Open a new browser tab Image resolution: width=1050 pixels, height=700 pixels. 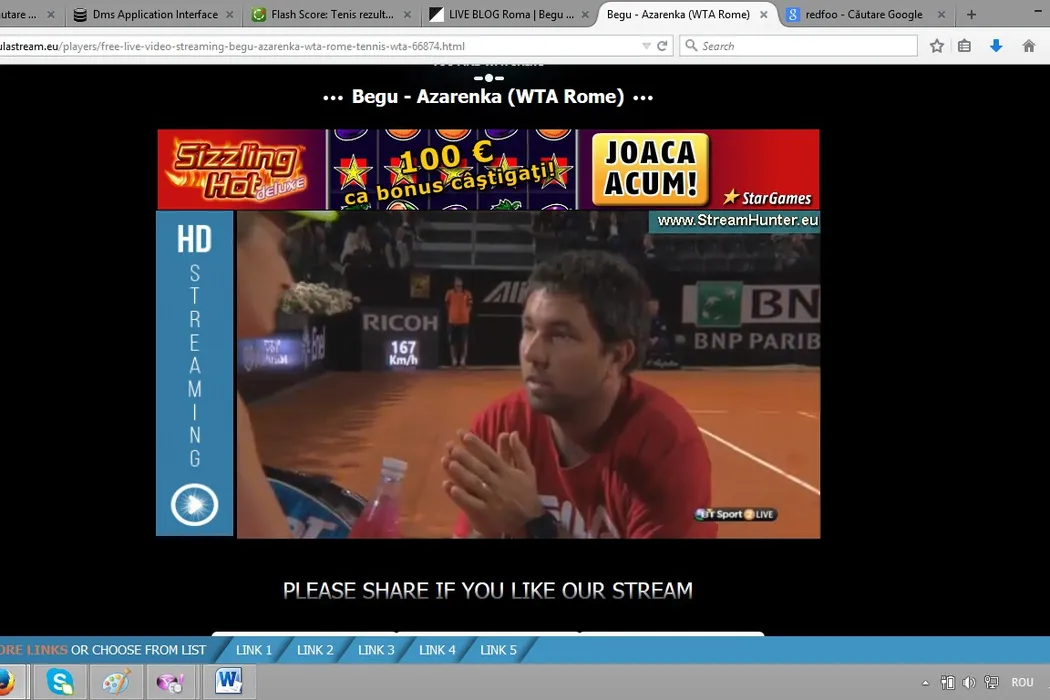click(x=971, y=15)
